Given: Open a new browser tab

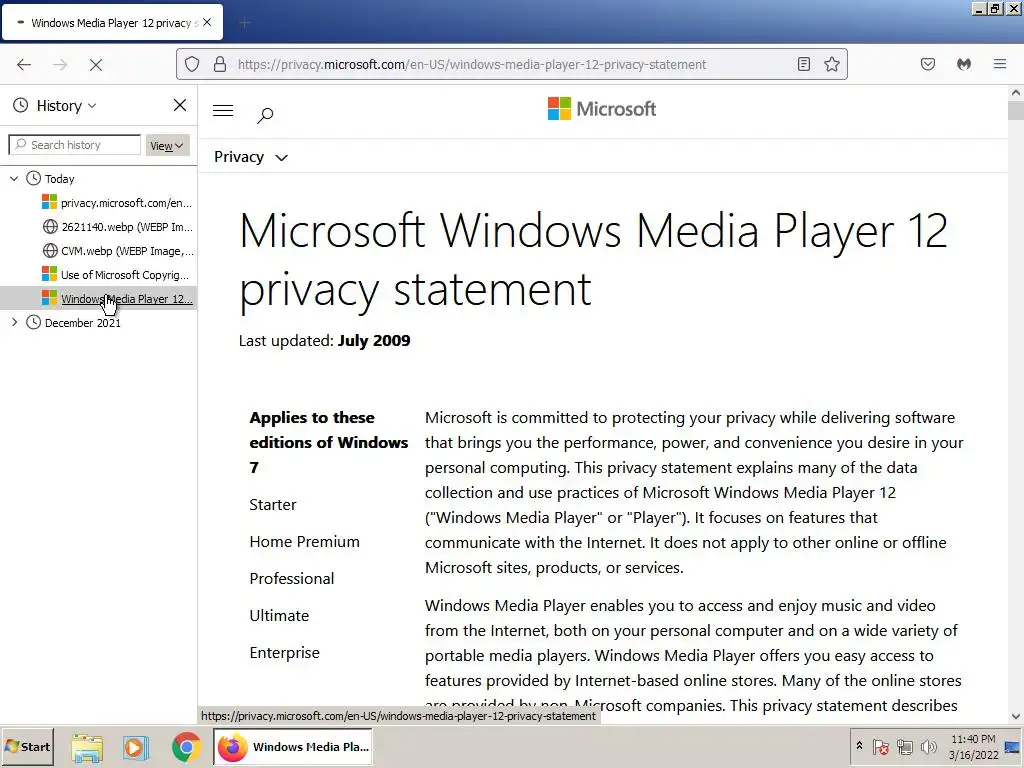Looking at the screenshot, I should [x=244, y=23].
